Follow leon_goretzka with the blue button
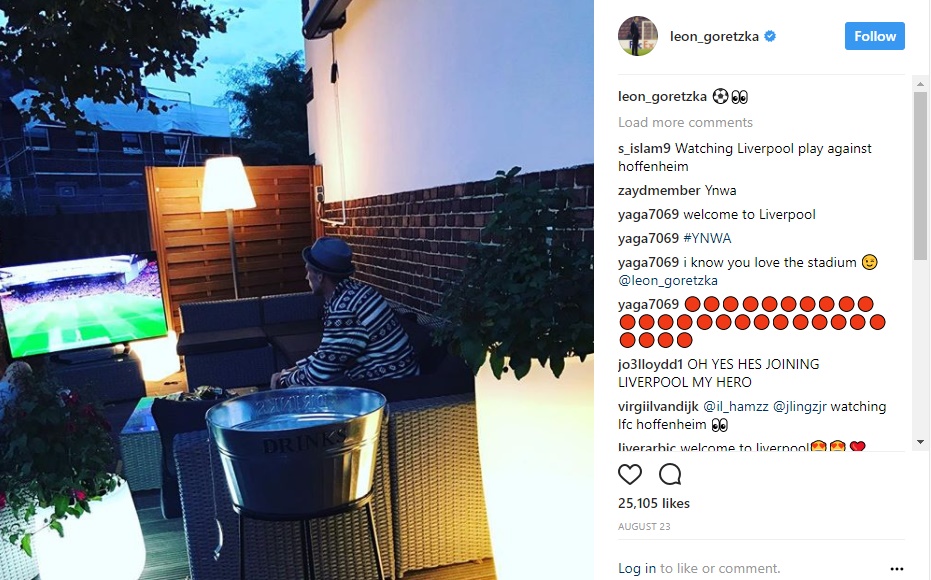931x580 pixels. [875, 36]
